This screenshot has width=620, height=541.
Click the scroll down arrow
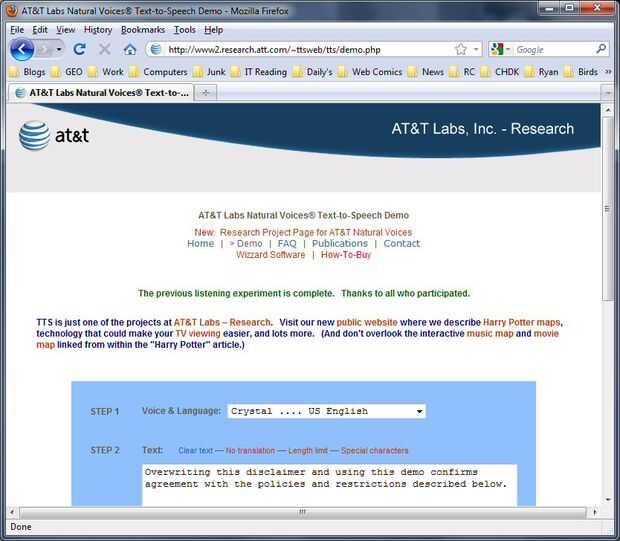coord(608,499)
